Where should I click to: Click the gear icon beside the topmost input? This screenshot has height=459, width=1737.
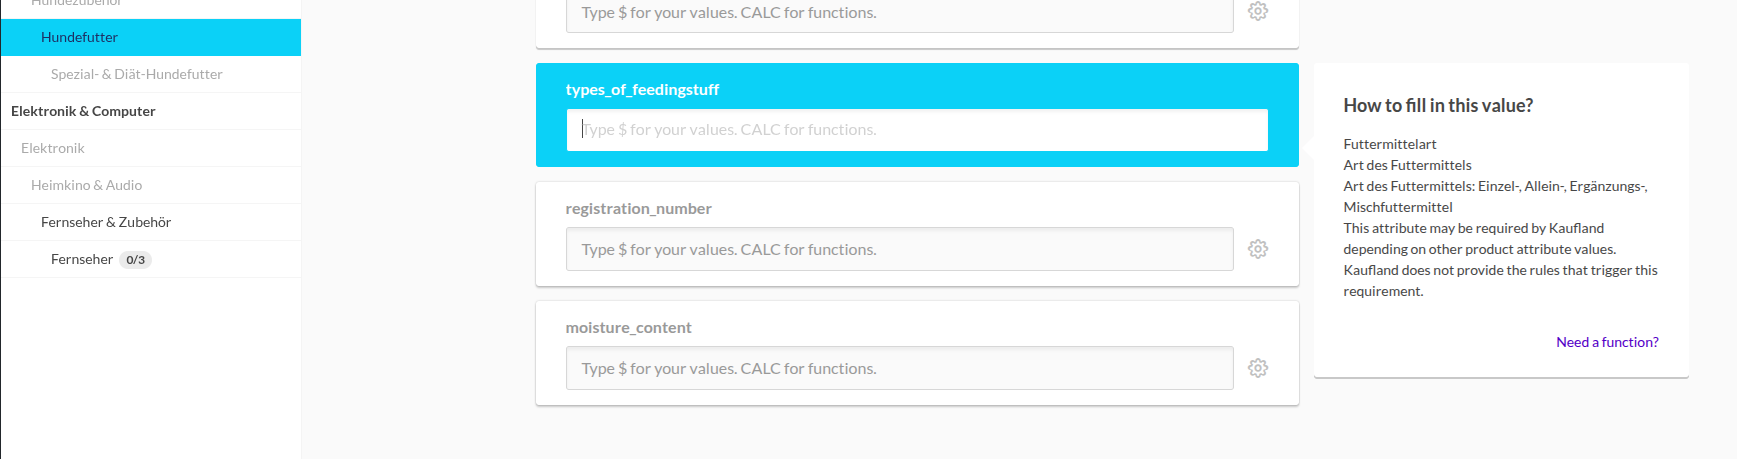pyautogui.click(x=1258, y=11)
